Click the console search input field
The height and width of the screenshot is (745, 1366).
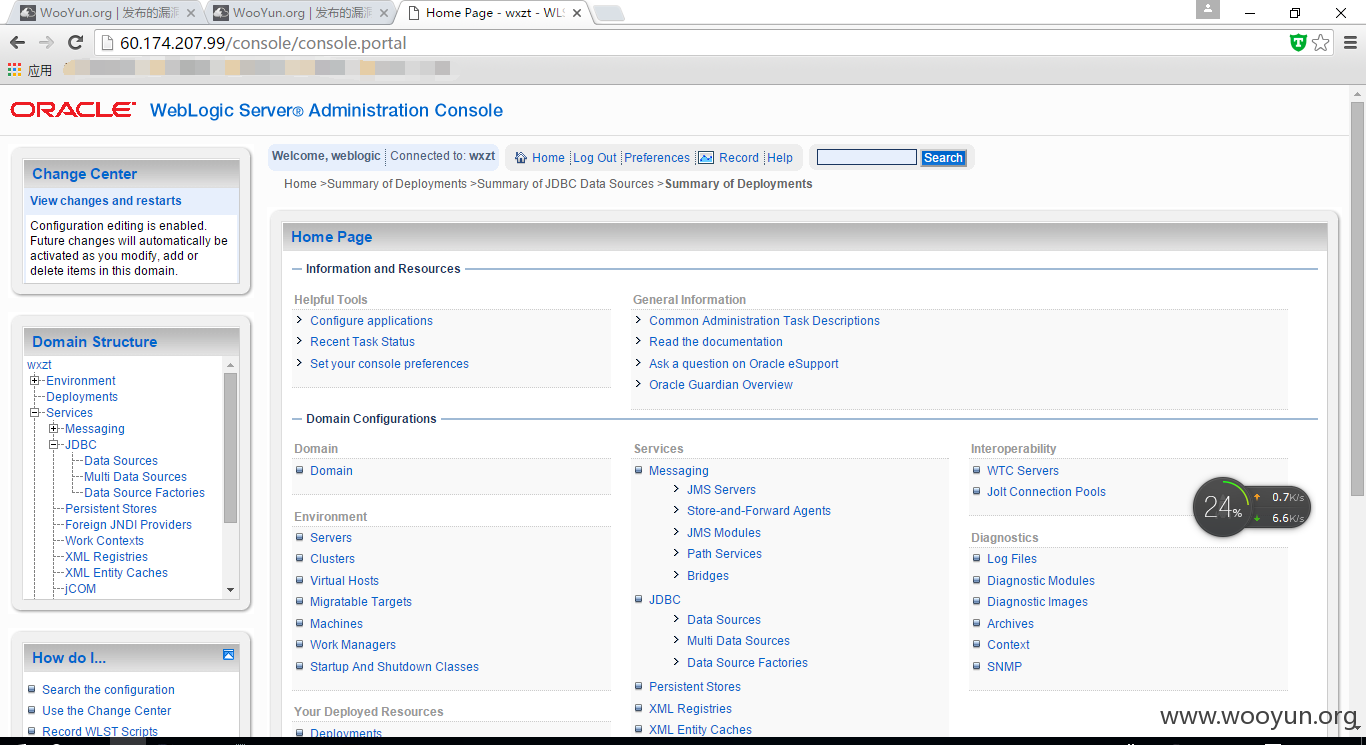click(x=866, y=157)
